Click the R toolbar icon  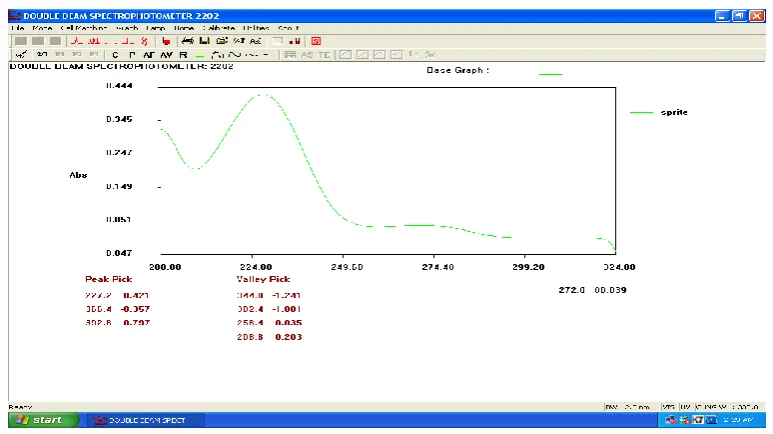point(183,55)
